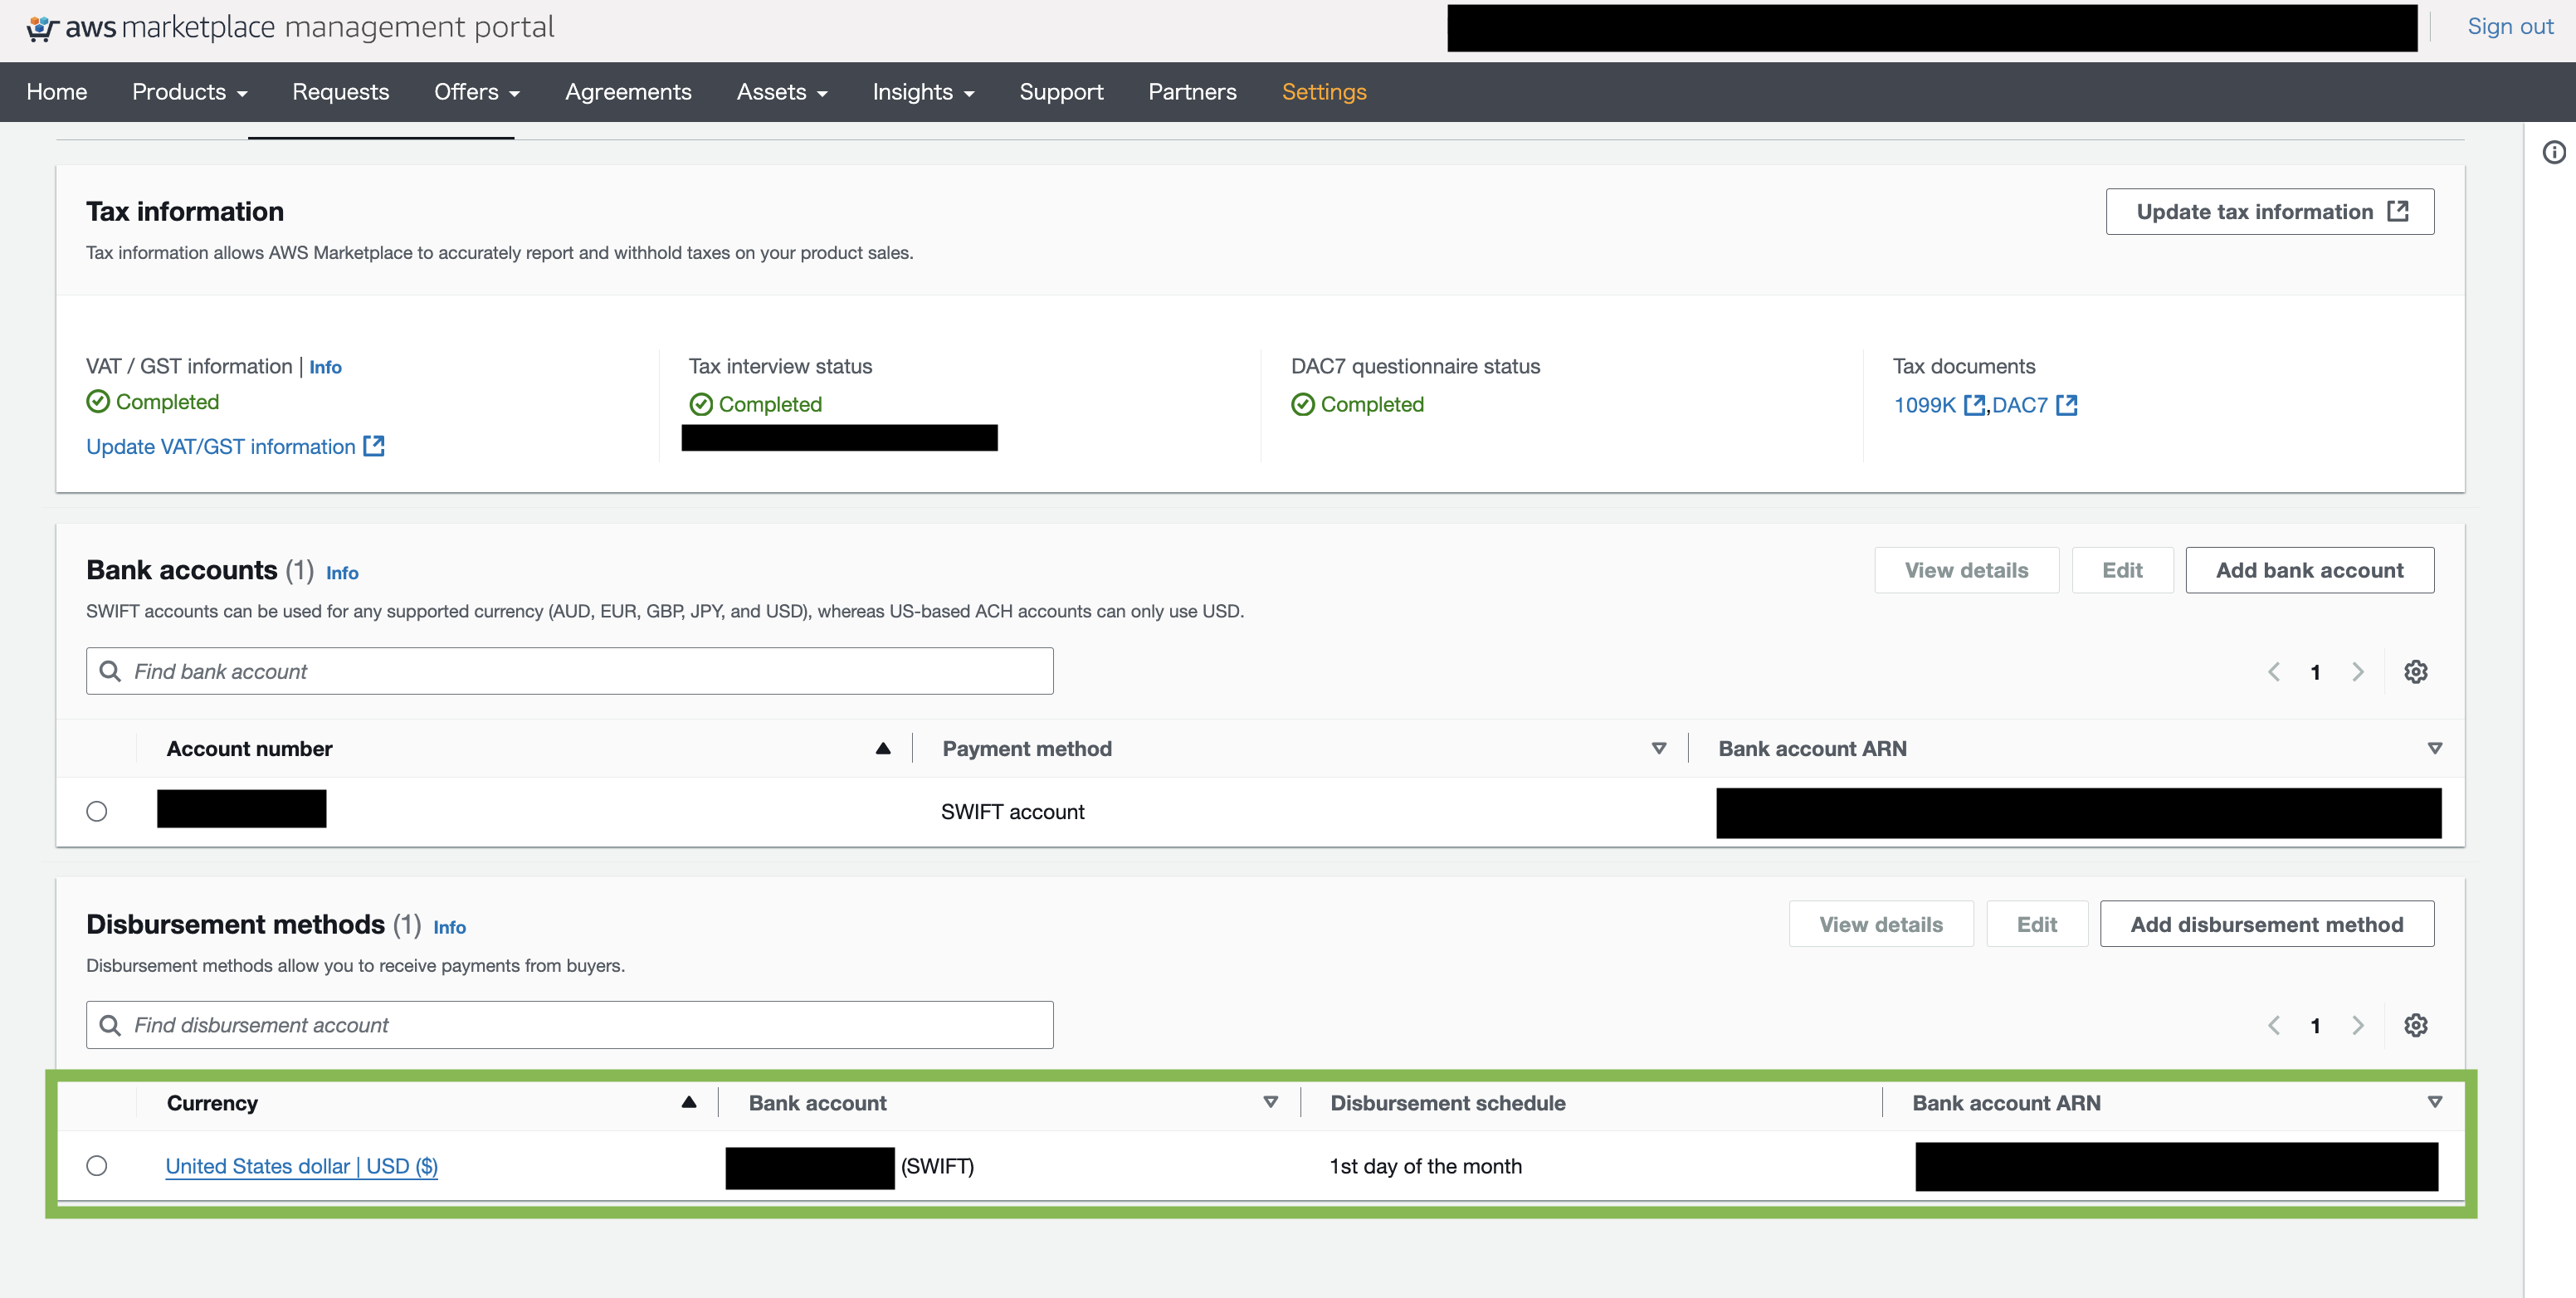Screen dimensions: 2576x1298
Task: Open Support page
Action: tap(1061, 92)
